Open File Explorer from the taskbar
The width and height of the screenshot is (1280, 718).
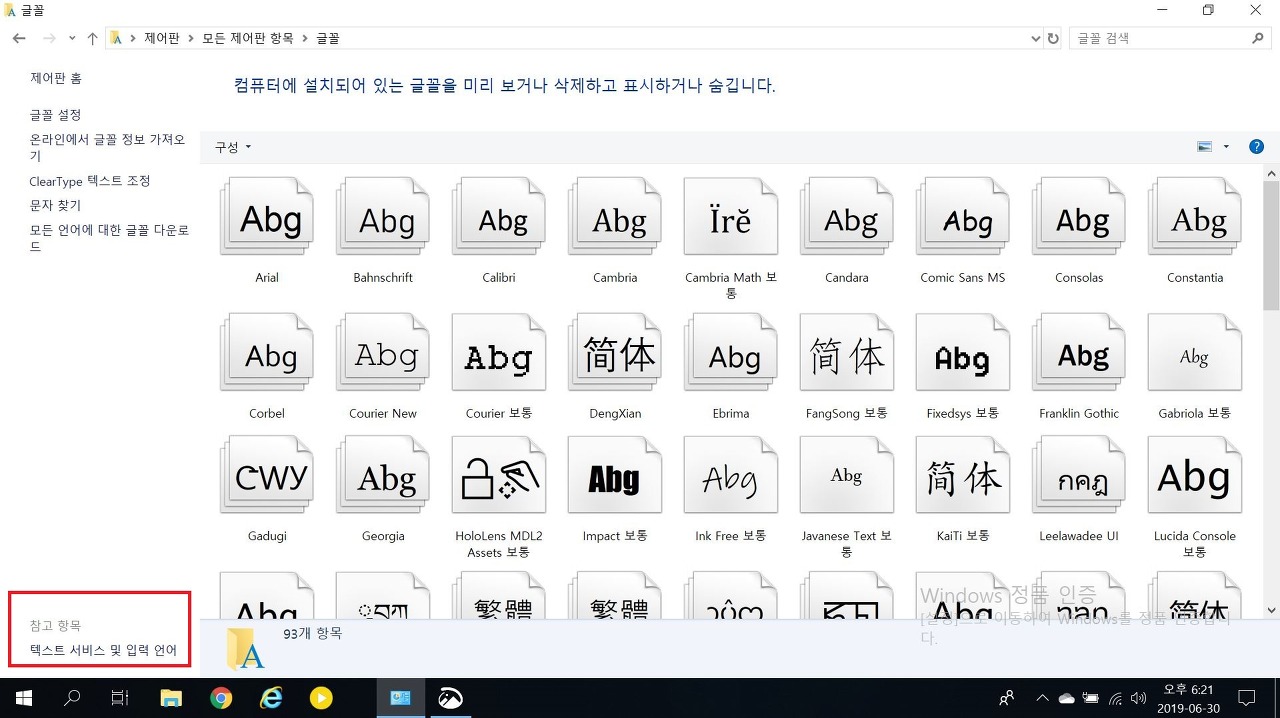click(171, 698)
